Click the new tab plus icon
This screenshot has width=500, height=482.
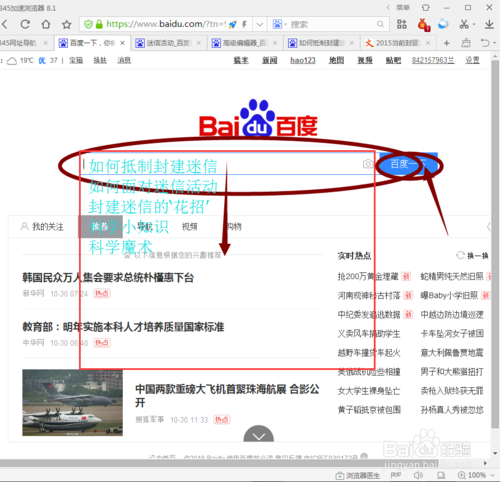(x=447, y=43)
